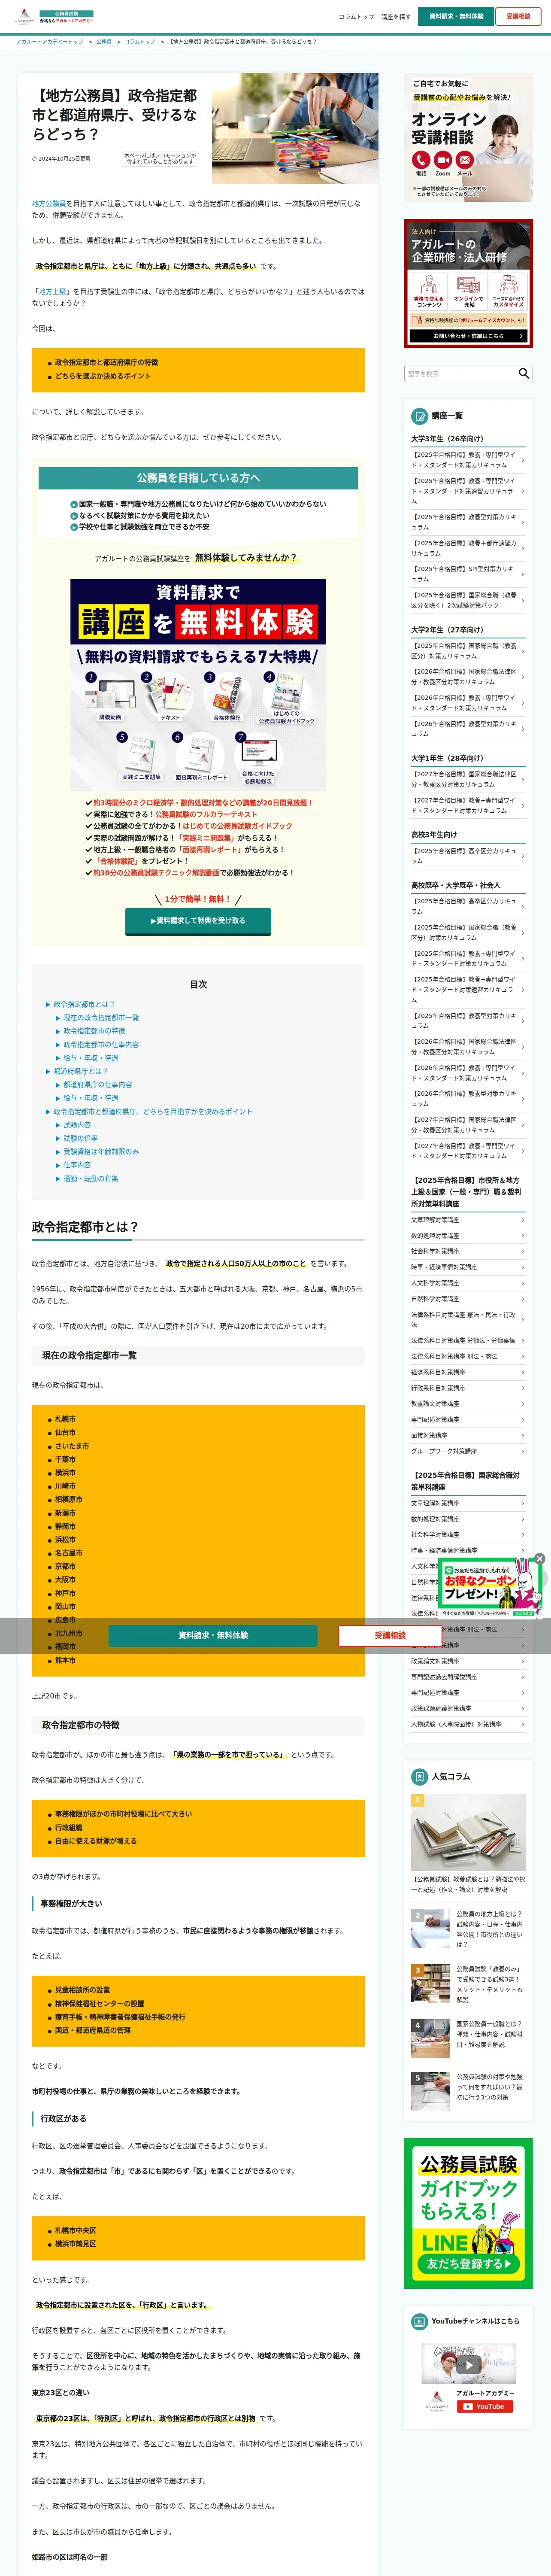Viewport: 551px width, 2576px height.
Task: Open コラムトップ in top header navigation
Action: pos(356,17)
